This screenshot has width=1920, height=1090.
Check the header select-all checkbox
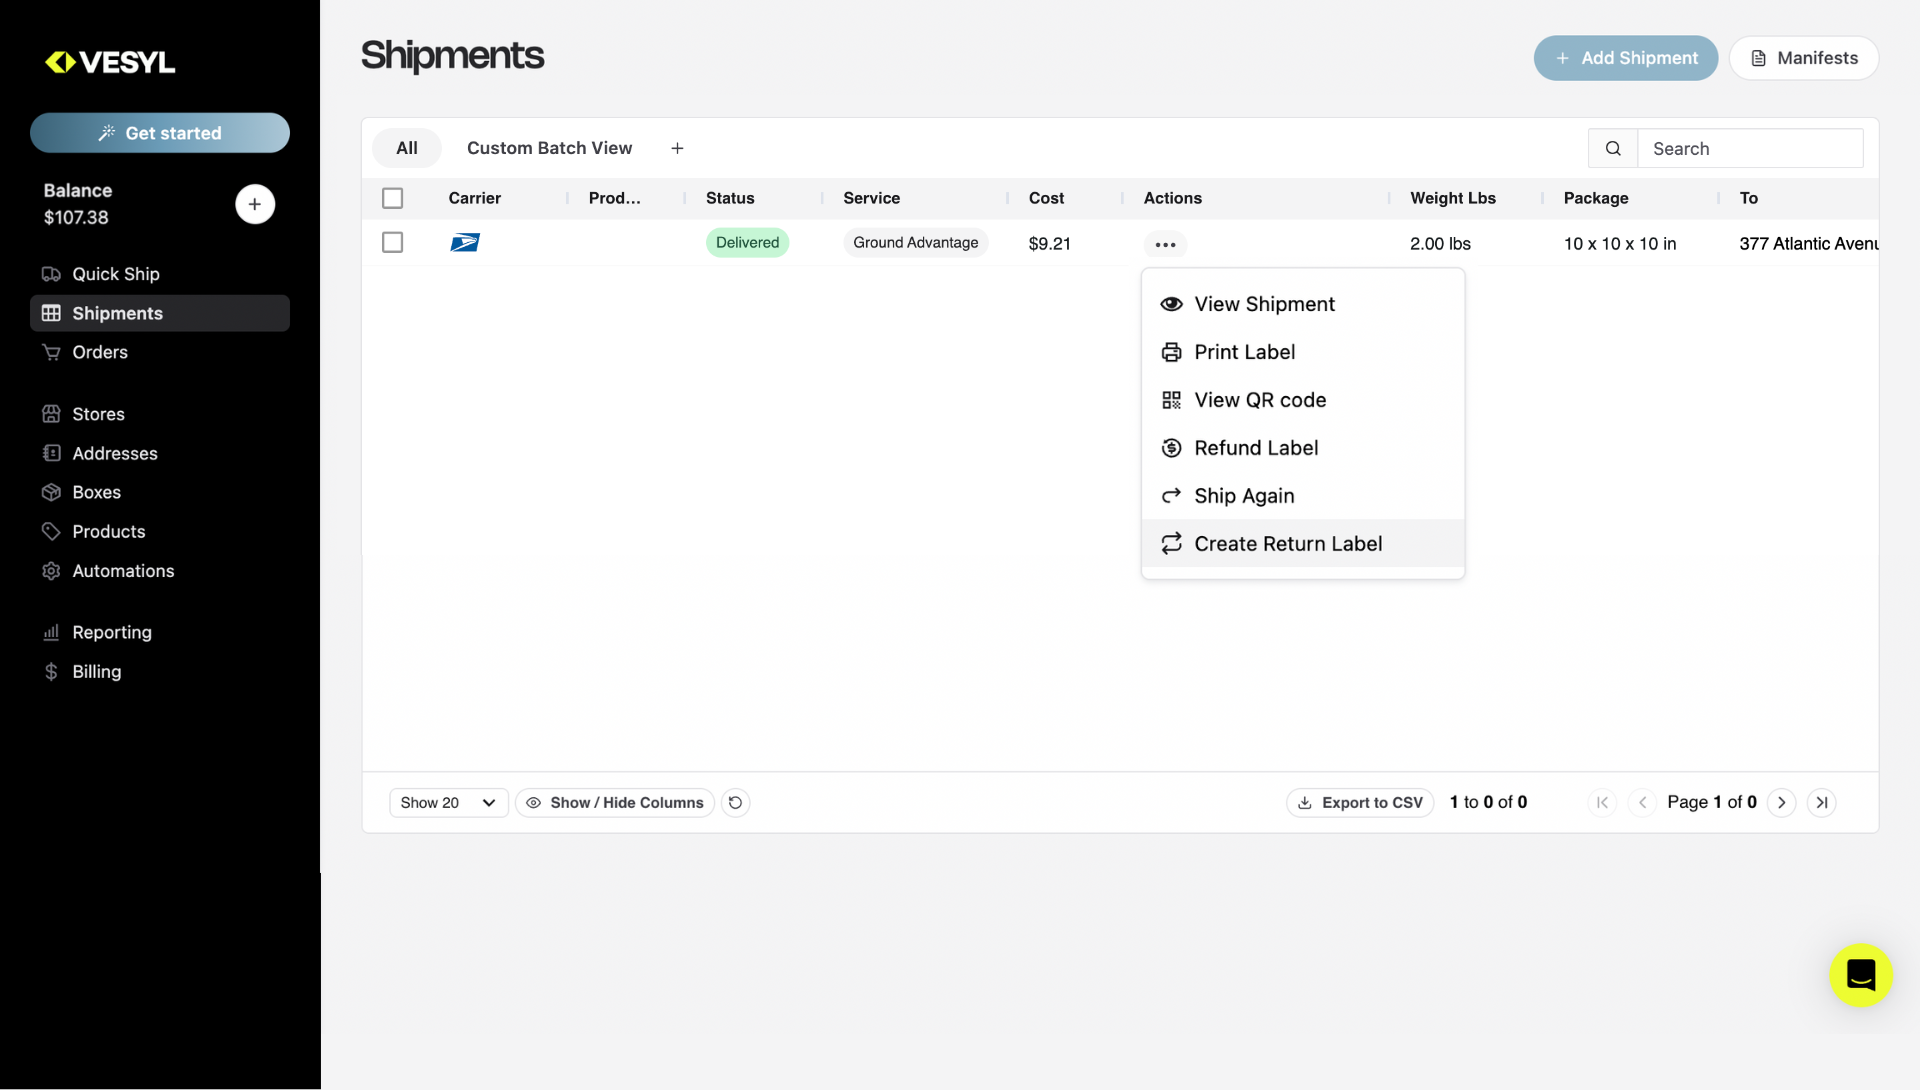392,197
